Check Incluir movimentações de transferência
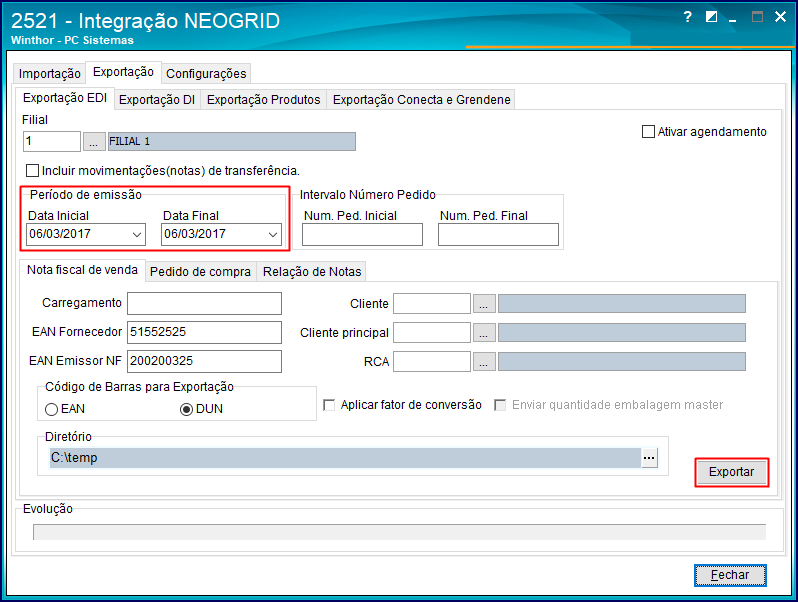The width and height of the screenshot is (798, 602). [32, 170]
